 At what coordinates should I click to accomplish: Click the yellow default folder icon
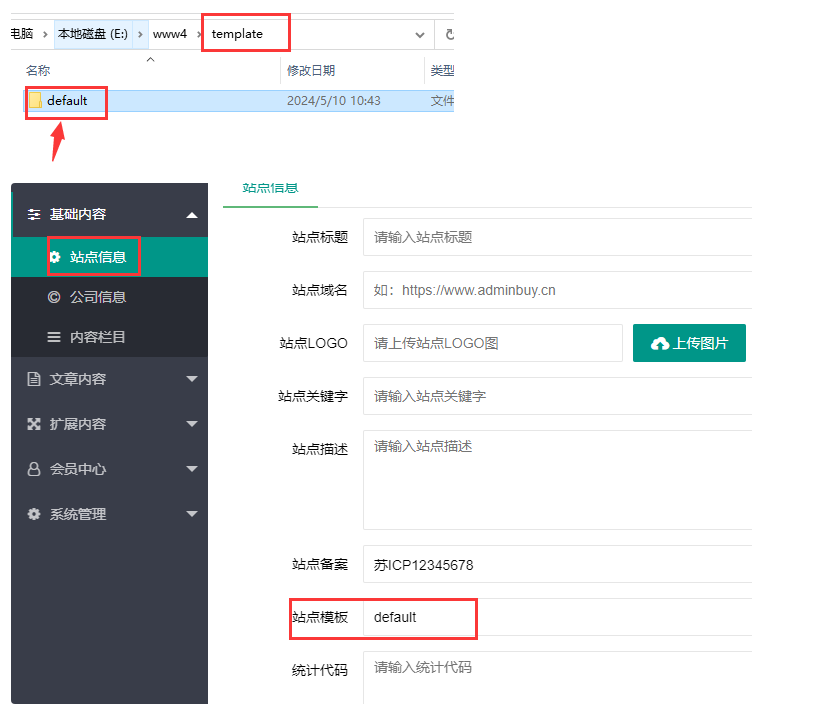pyautogui.click(x=35, y=100)
